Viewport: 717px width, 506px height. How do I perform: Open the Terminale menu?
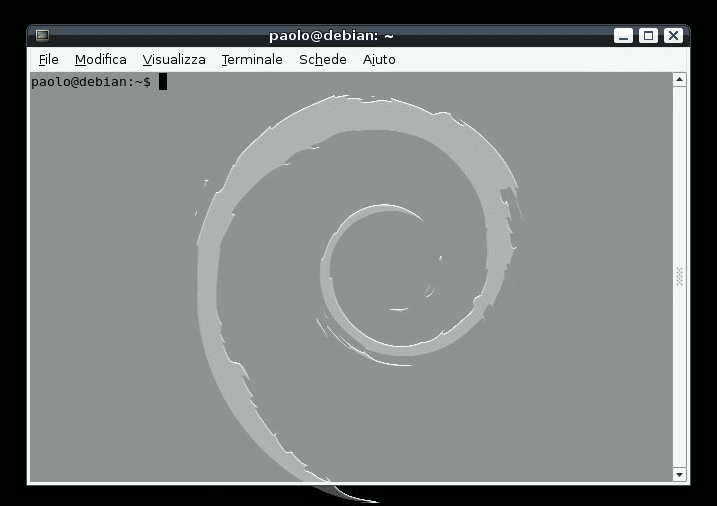[x=252, y=59]
